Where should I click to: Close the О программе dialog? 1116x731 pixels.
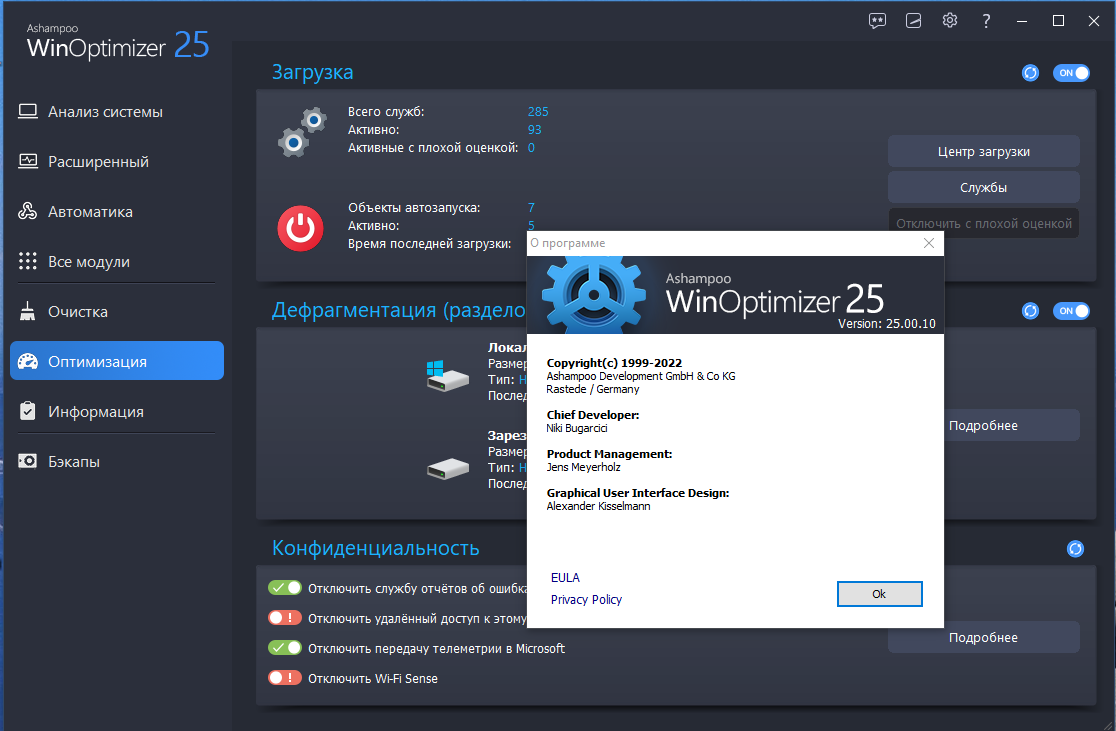pyautogui.click(x=928, y=243)
